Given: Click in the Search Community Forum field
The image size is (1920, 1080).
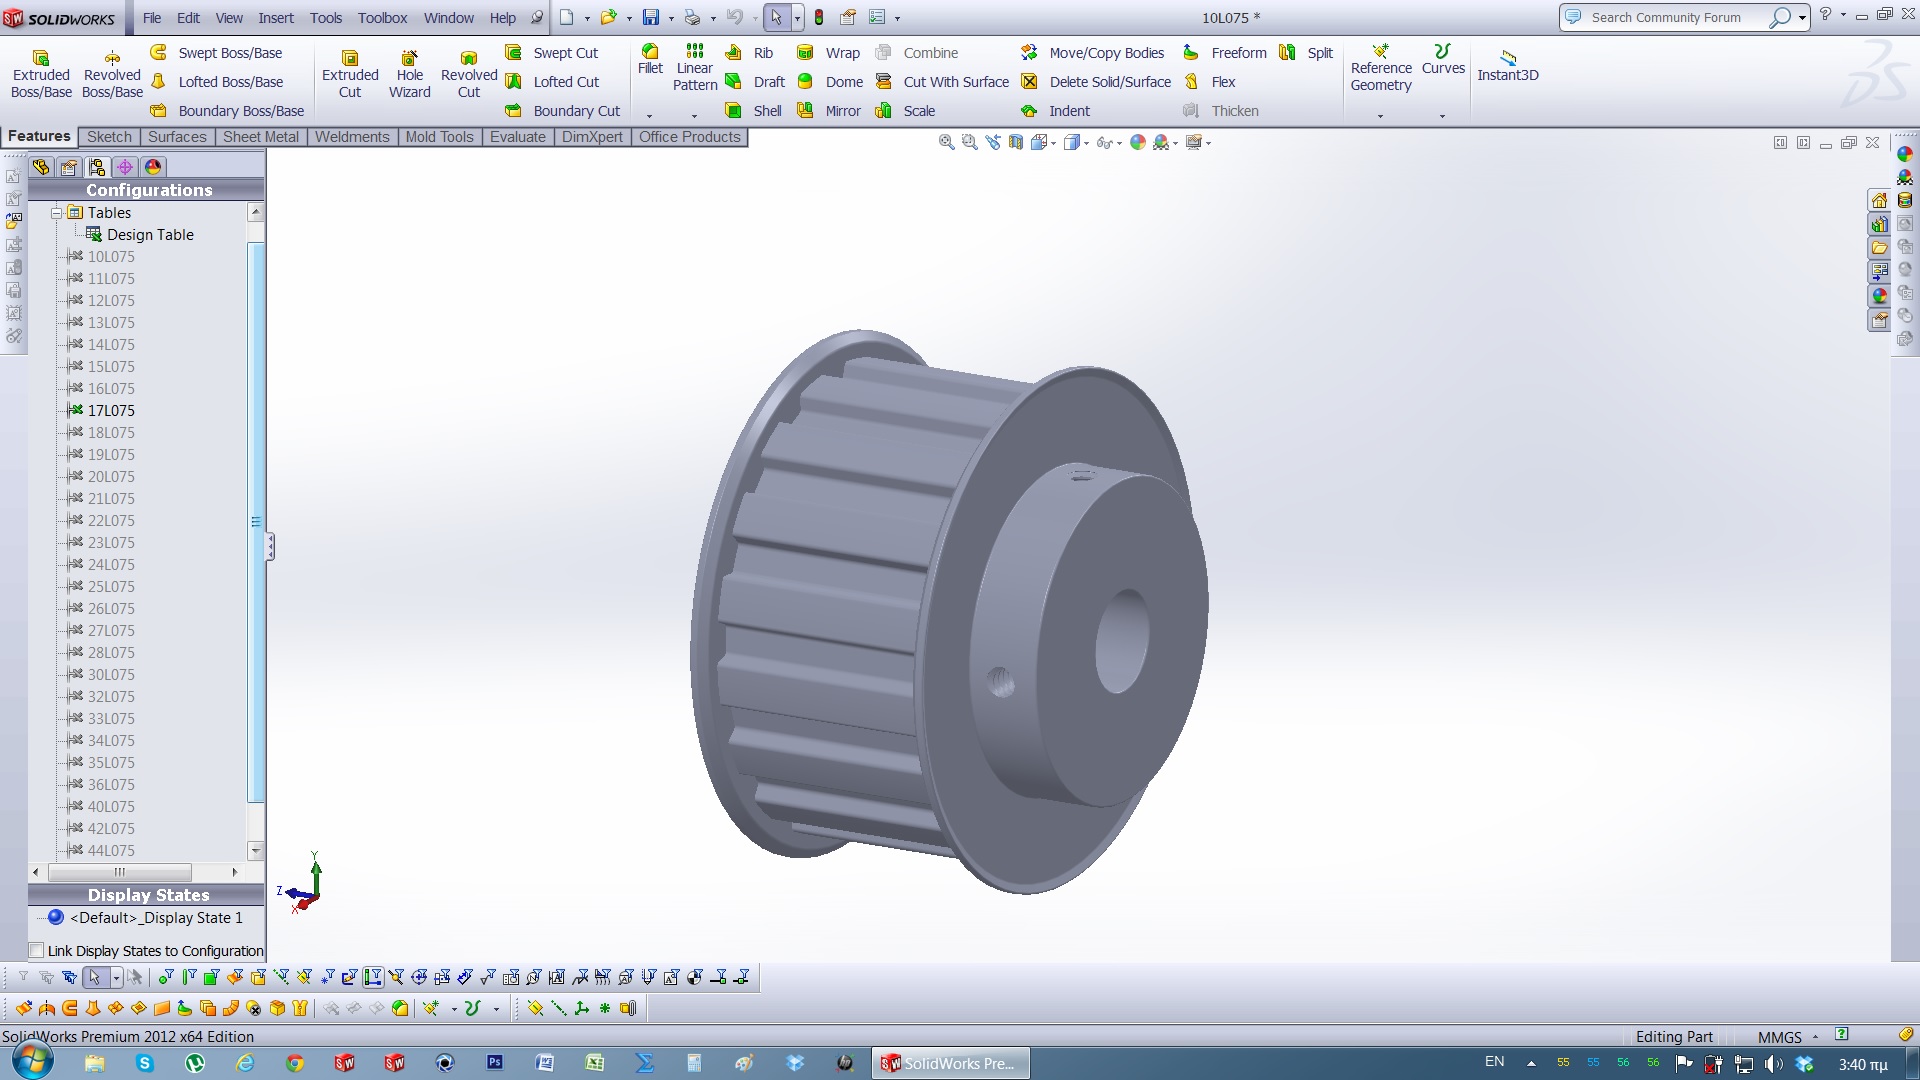Looking at the screenshot, I should point(1666,18).
